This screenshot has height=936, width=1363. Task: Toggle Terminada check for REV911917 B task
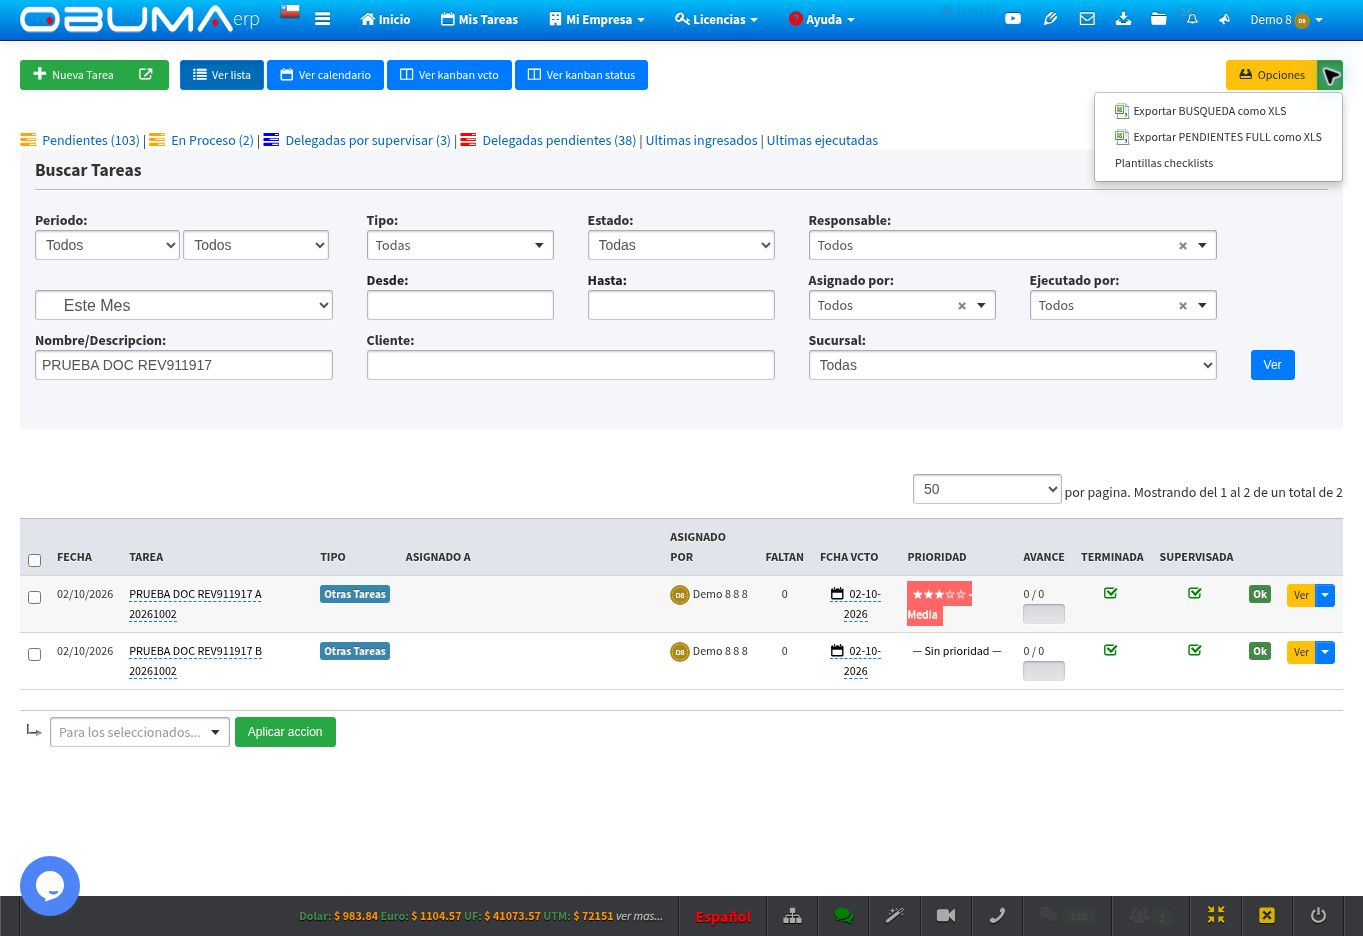tap(1110, 650)
